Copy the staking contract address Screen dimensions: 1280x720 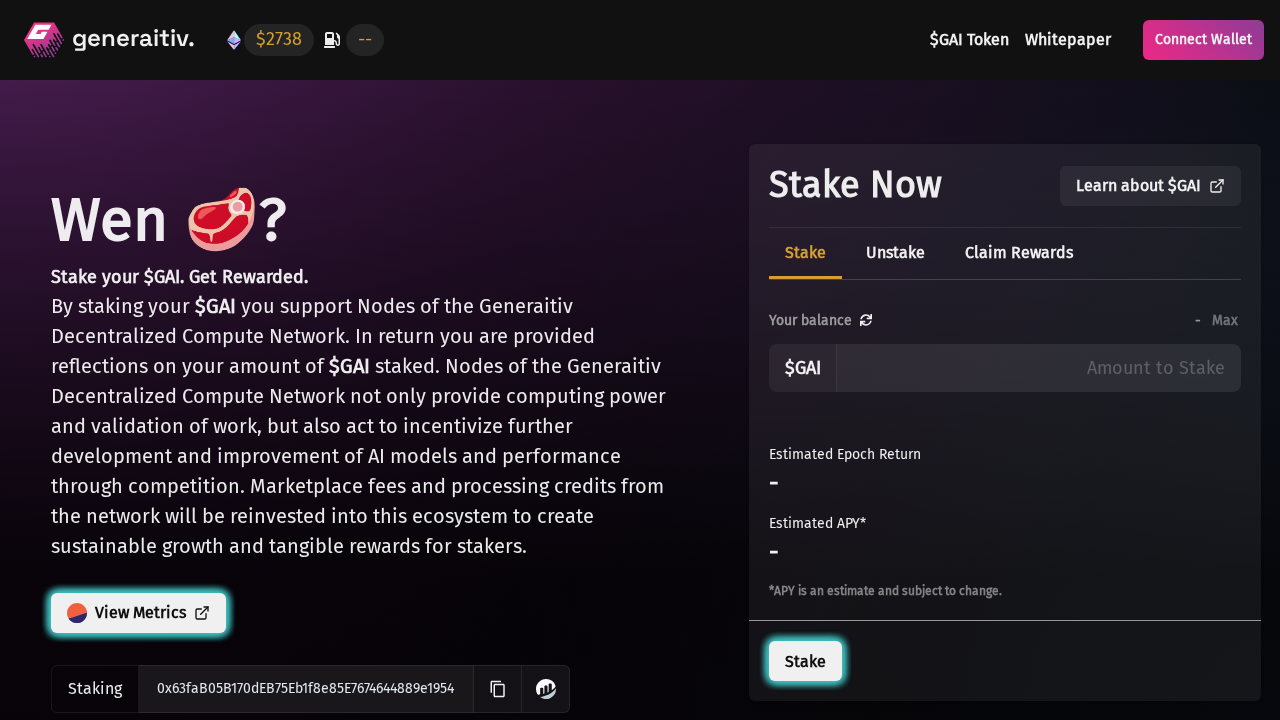[497, 689]
